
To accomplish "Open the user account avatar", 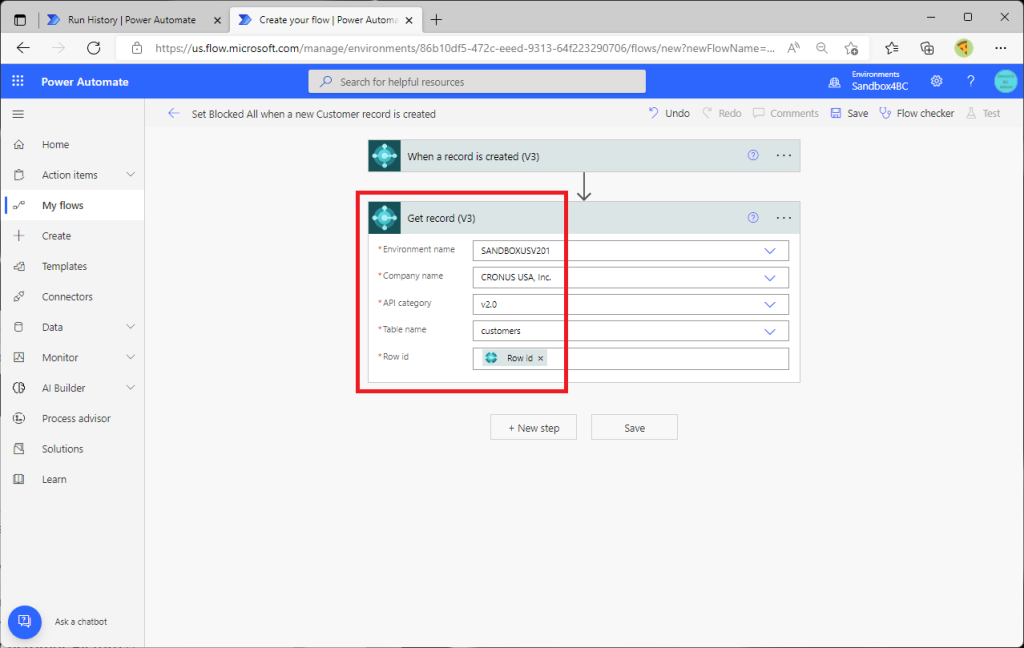I will coord(1005,81).
